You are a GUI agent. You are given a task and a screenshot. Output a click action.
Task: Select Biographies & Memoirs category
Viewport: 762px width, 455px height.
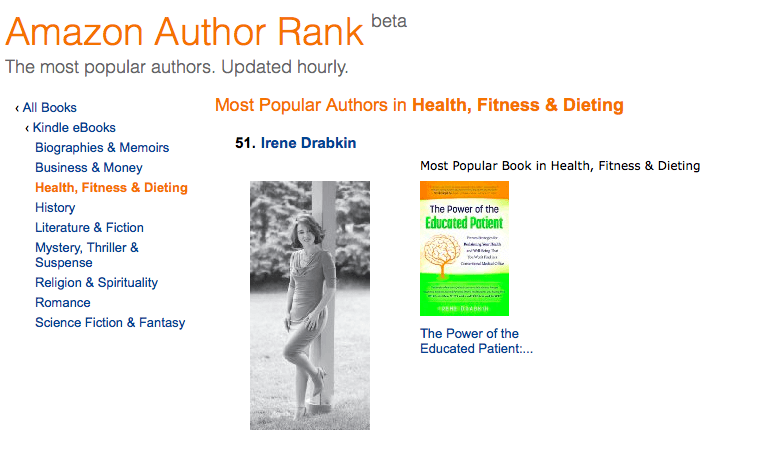click(x=102, y=147)
